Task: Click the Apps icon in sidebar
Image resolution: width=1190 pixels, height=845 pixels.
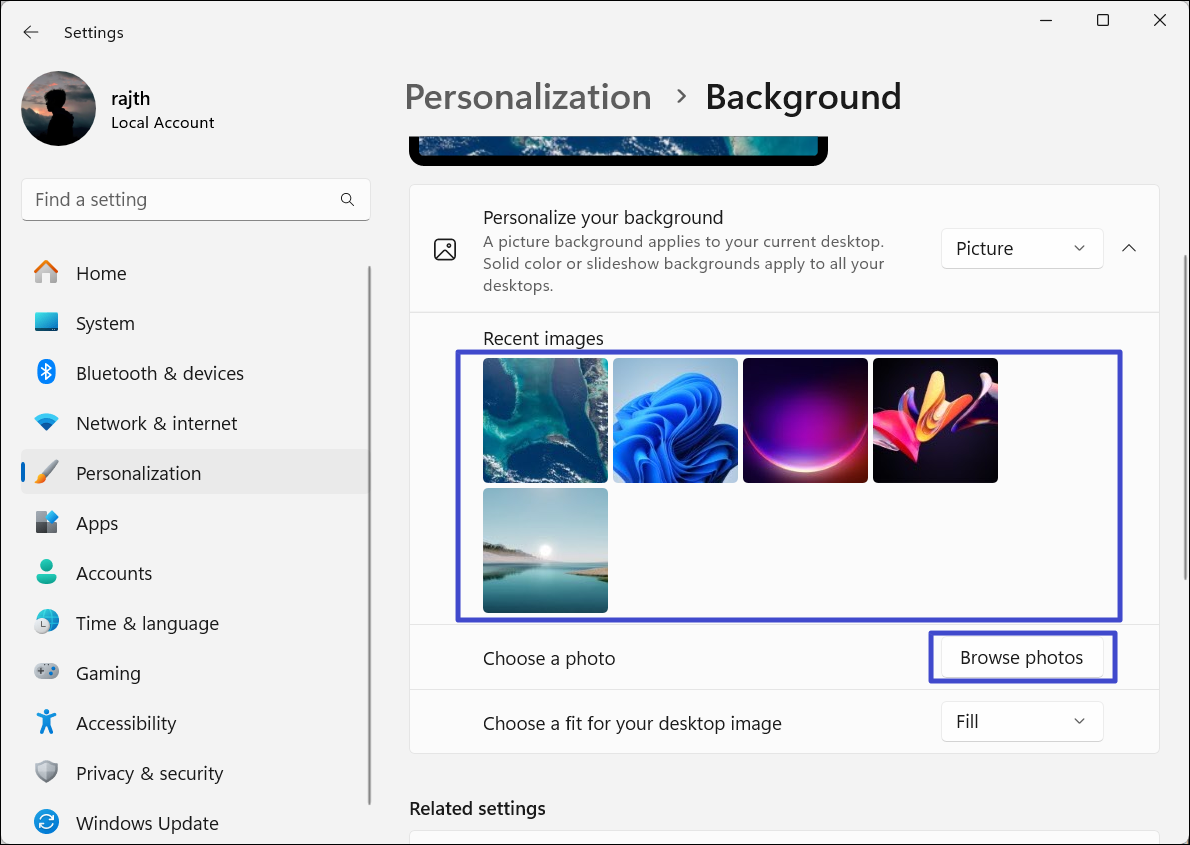Action: (x=46, y=523)
